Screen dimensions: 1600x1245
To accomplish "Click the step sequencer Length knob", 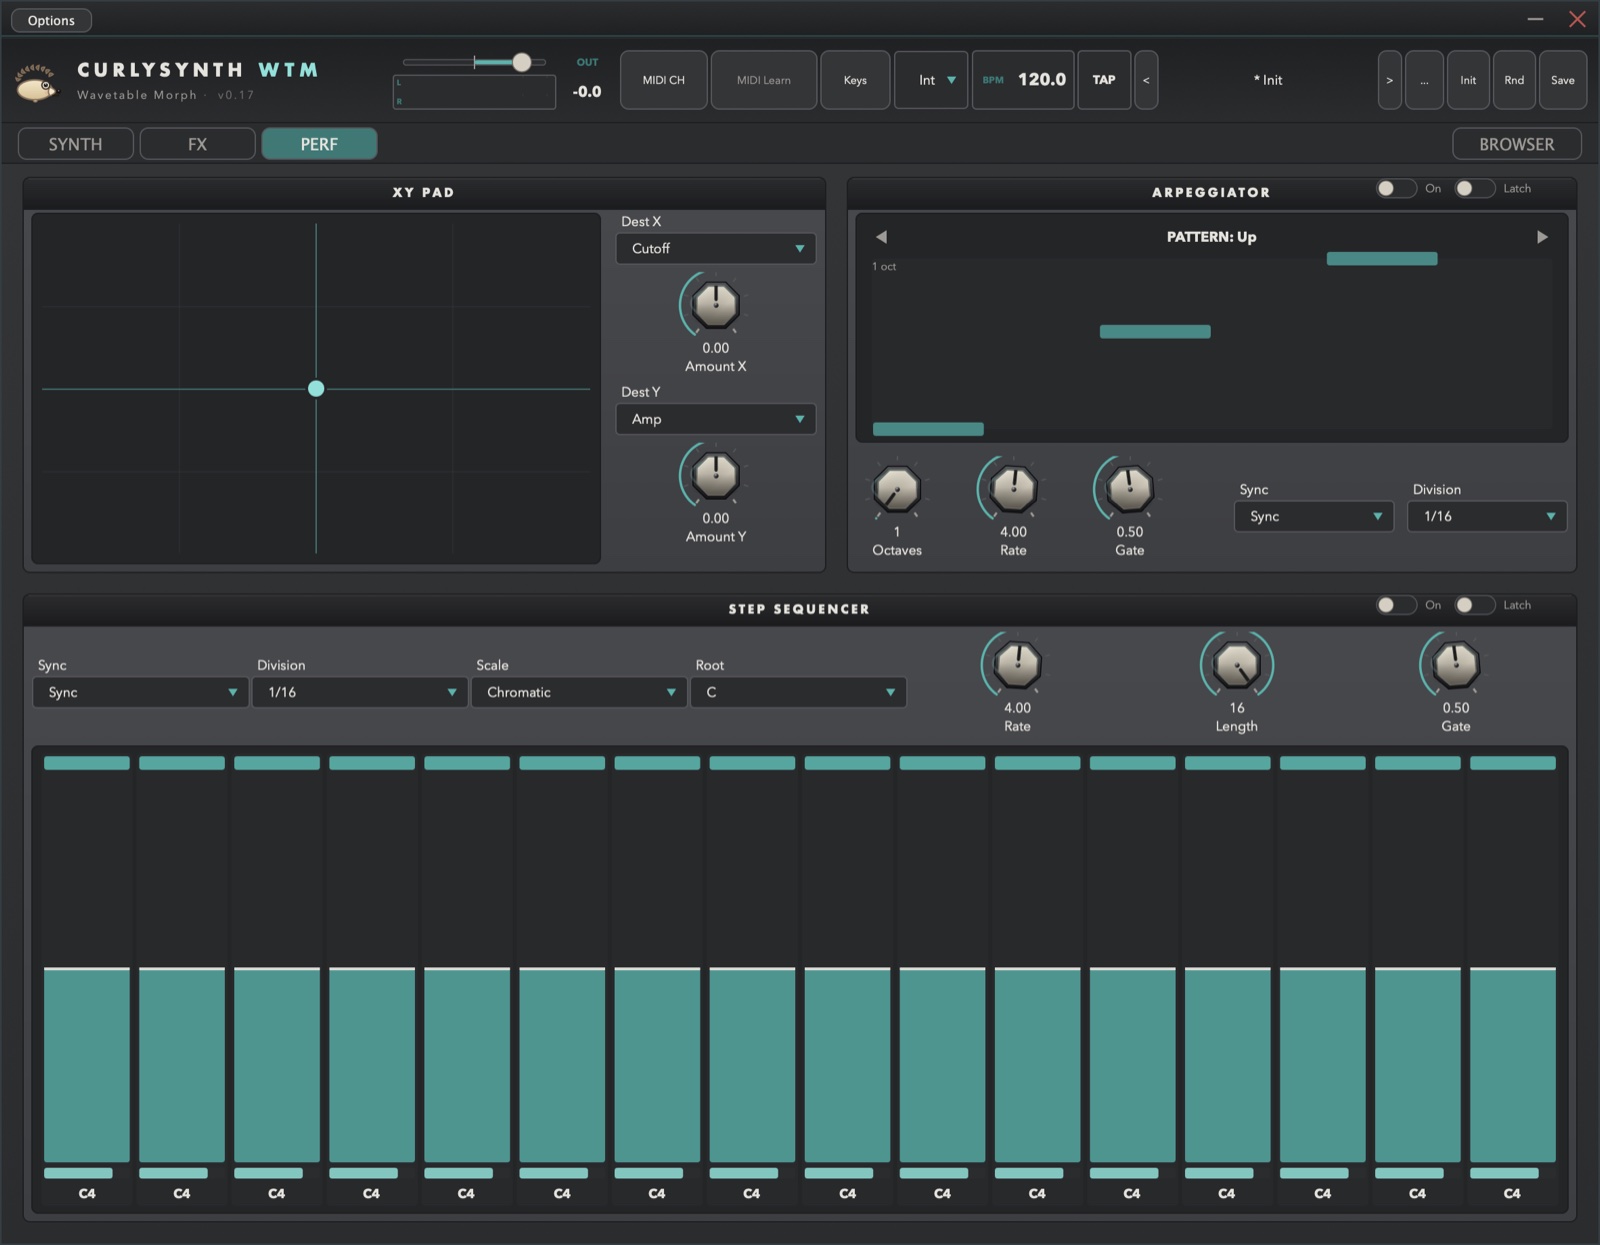I will pos(1236,665).
